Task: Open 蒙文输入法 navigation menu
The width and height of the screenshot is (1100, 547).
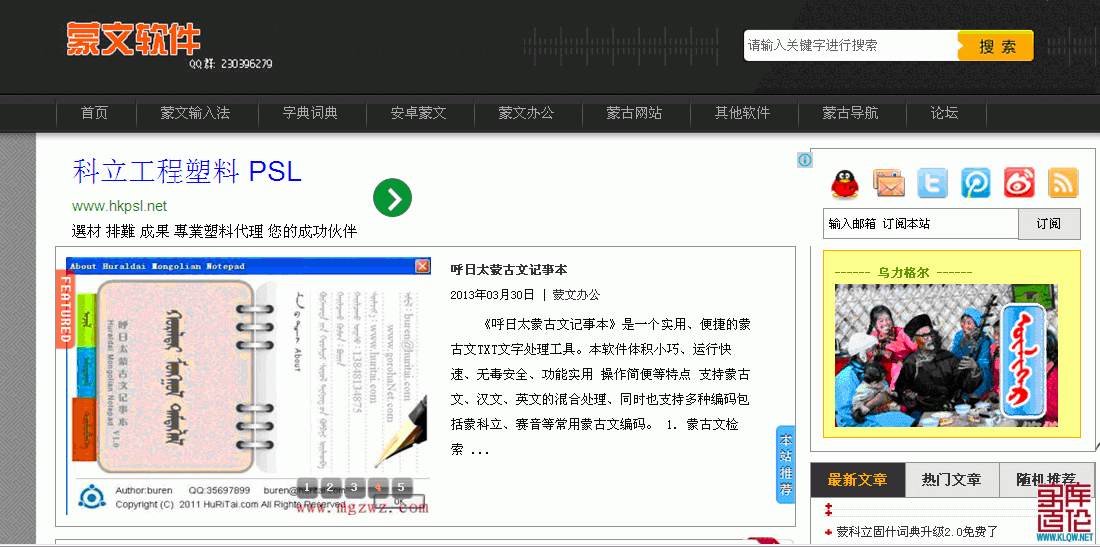Action: point(195,113)
